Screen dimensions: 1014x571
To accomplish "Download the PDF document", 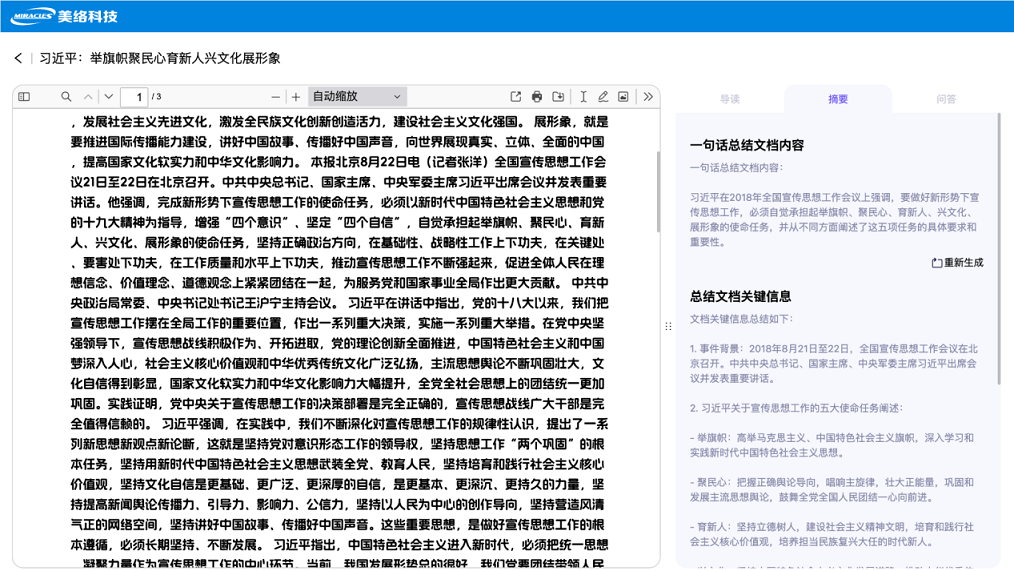I will pyautogui.click(x=558, y=97).
